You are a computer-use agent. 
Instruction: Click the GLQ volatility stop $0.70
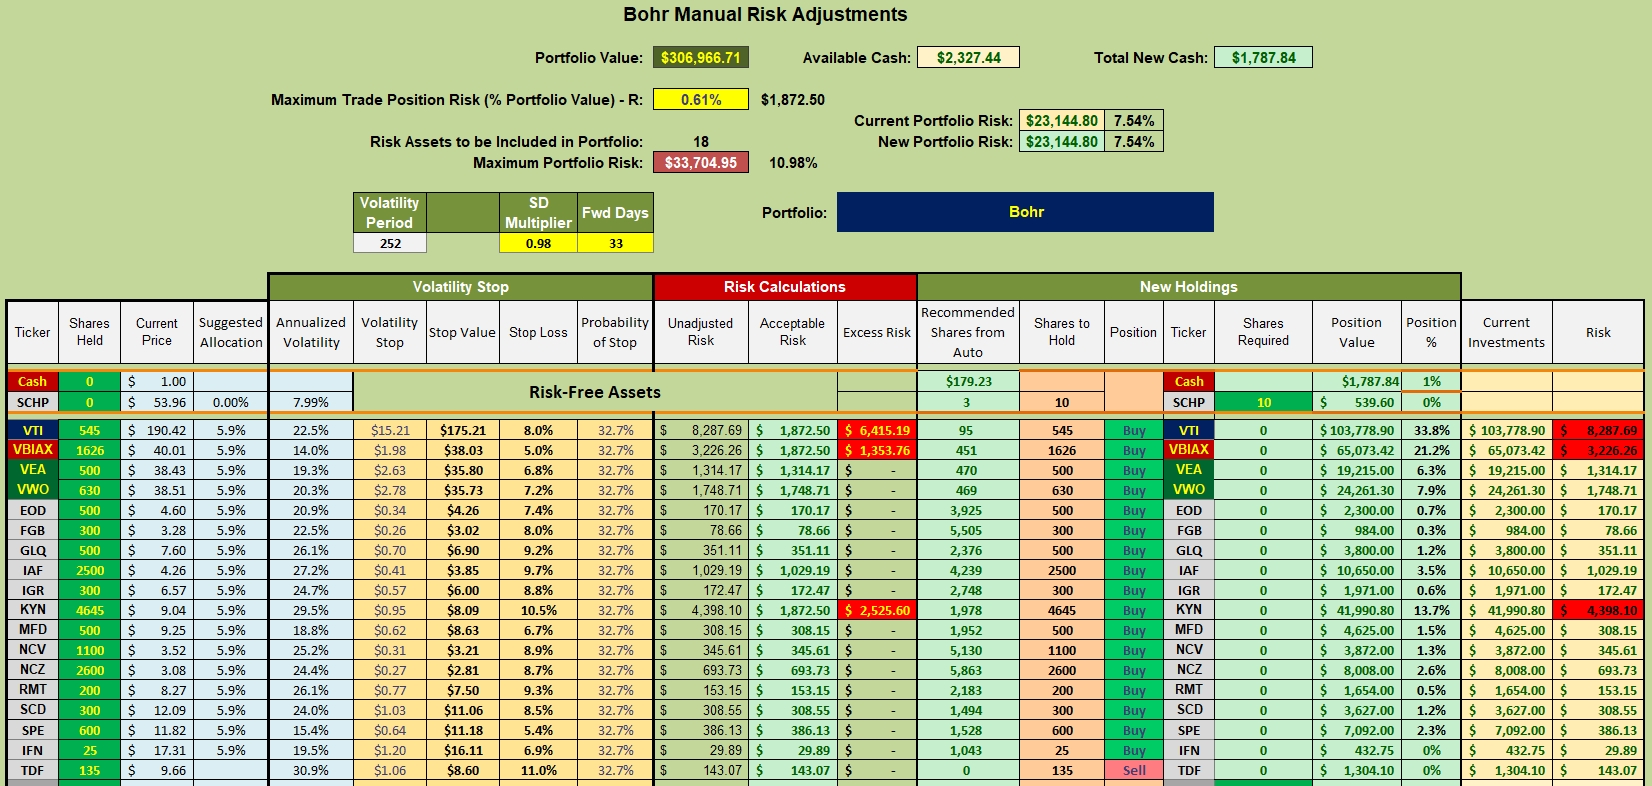click(390, 550)
